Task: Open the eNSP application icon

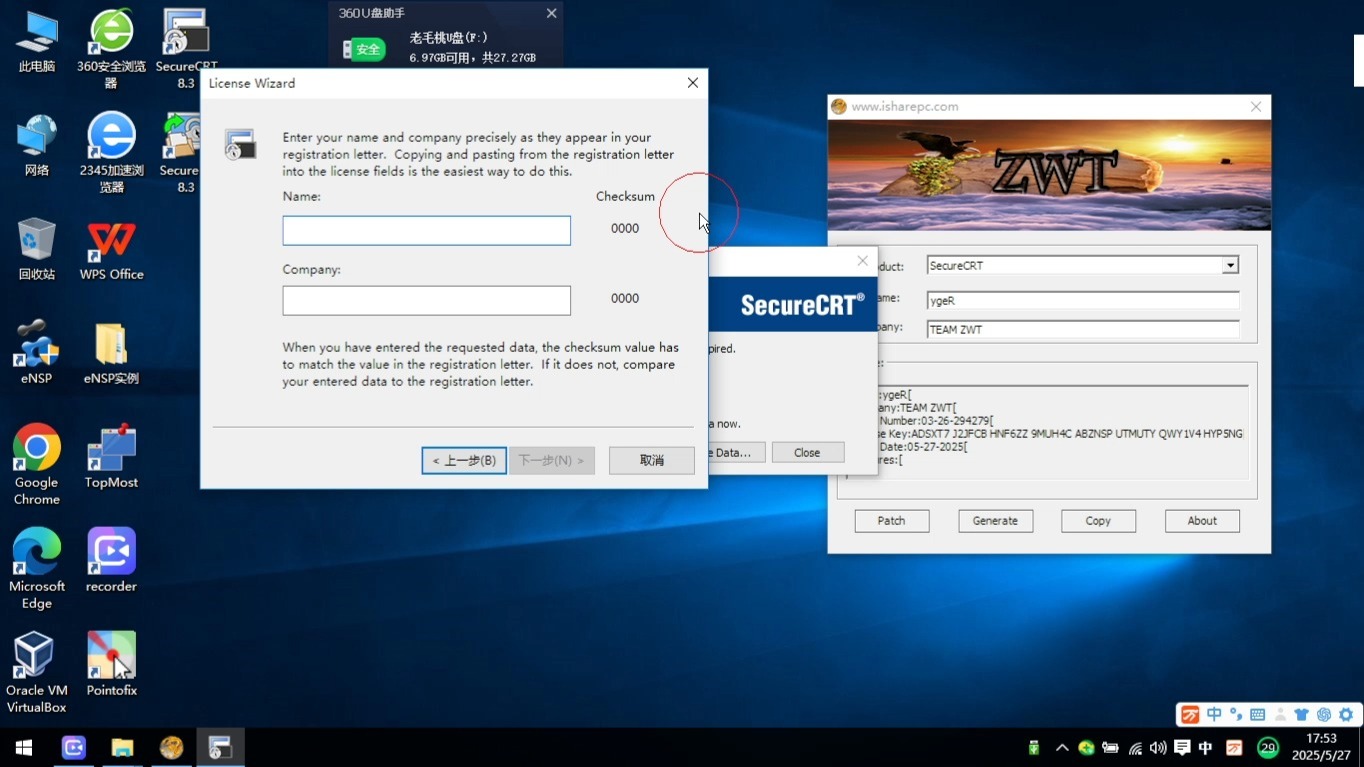Action: tap(36, 340)
